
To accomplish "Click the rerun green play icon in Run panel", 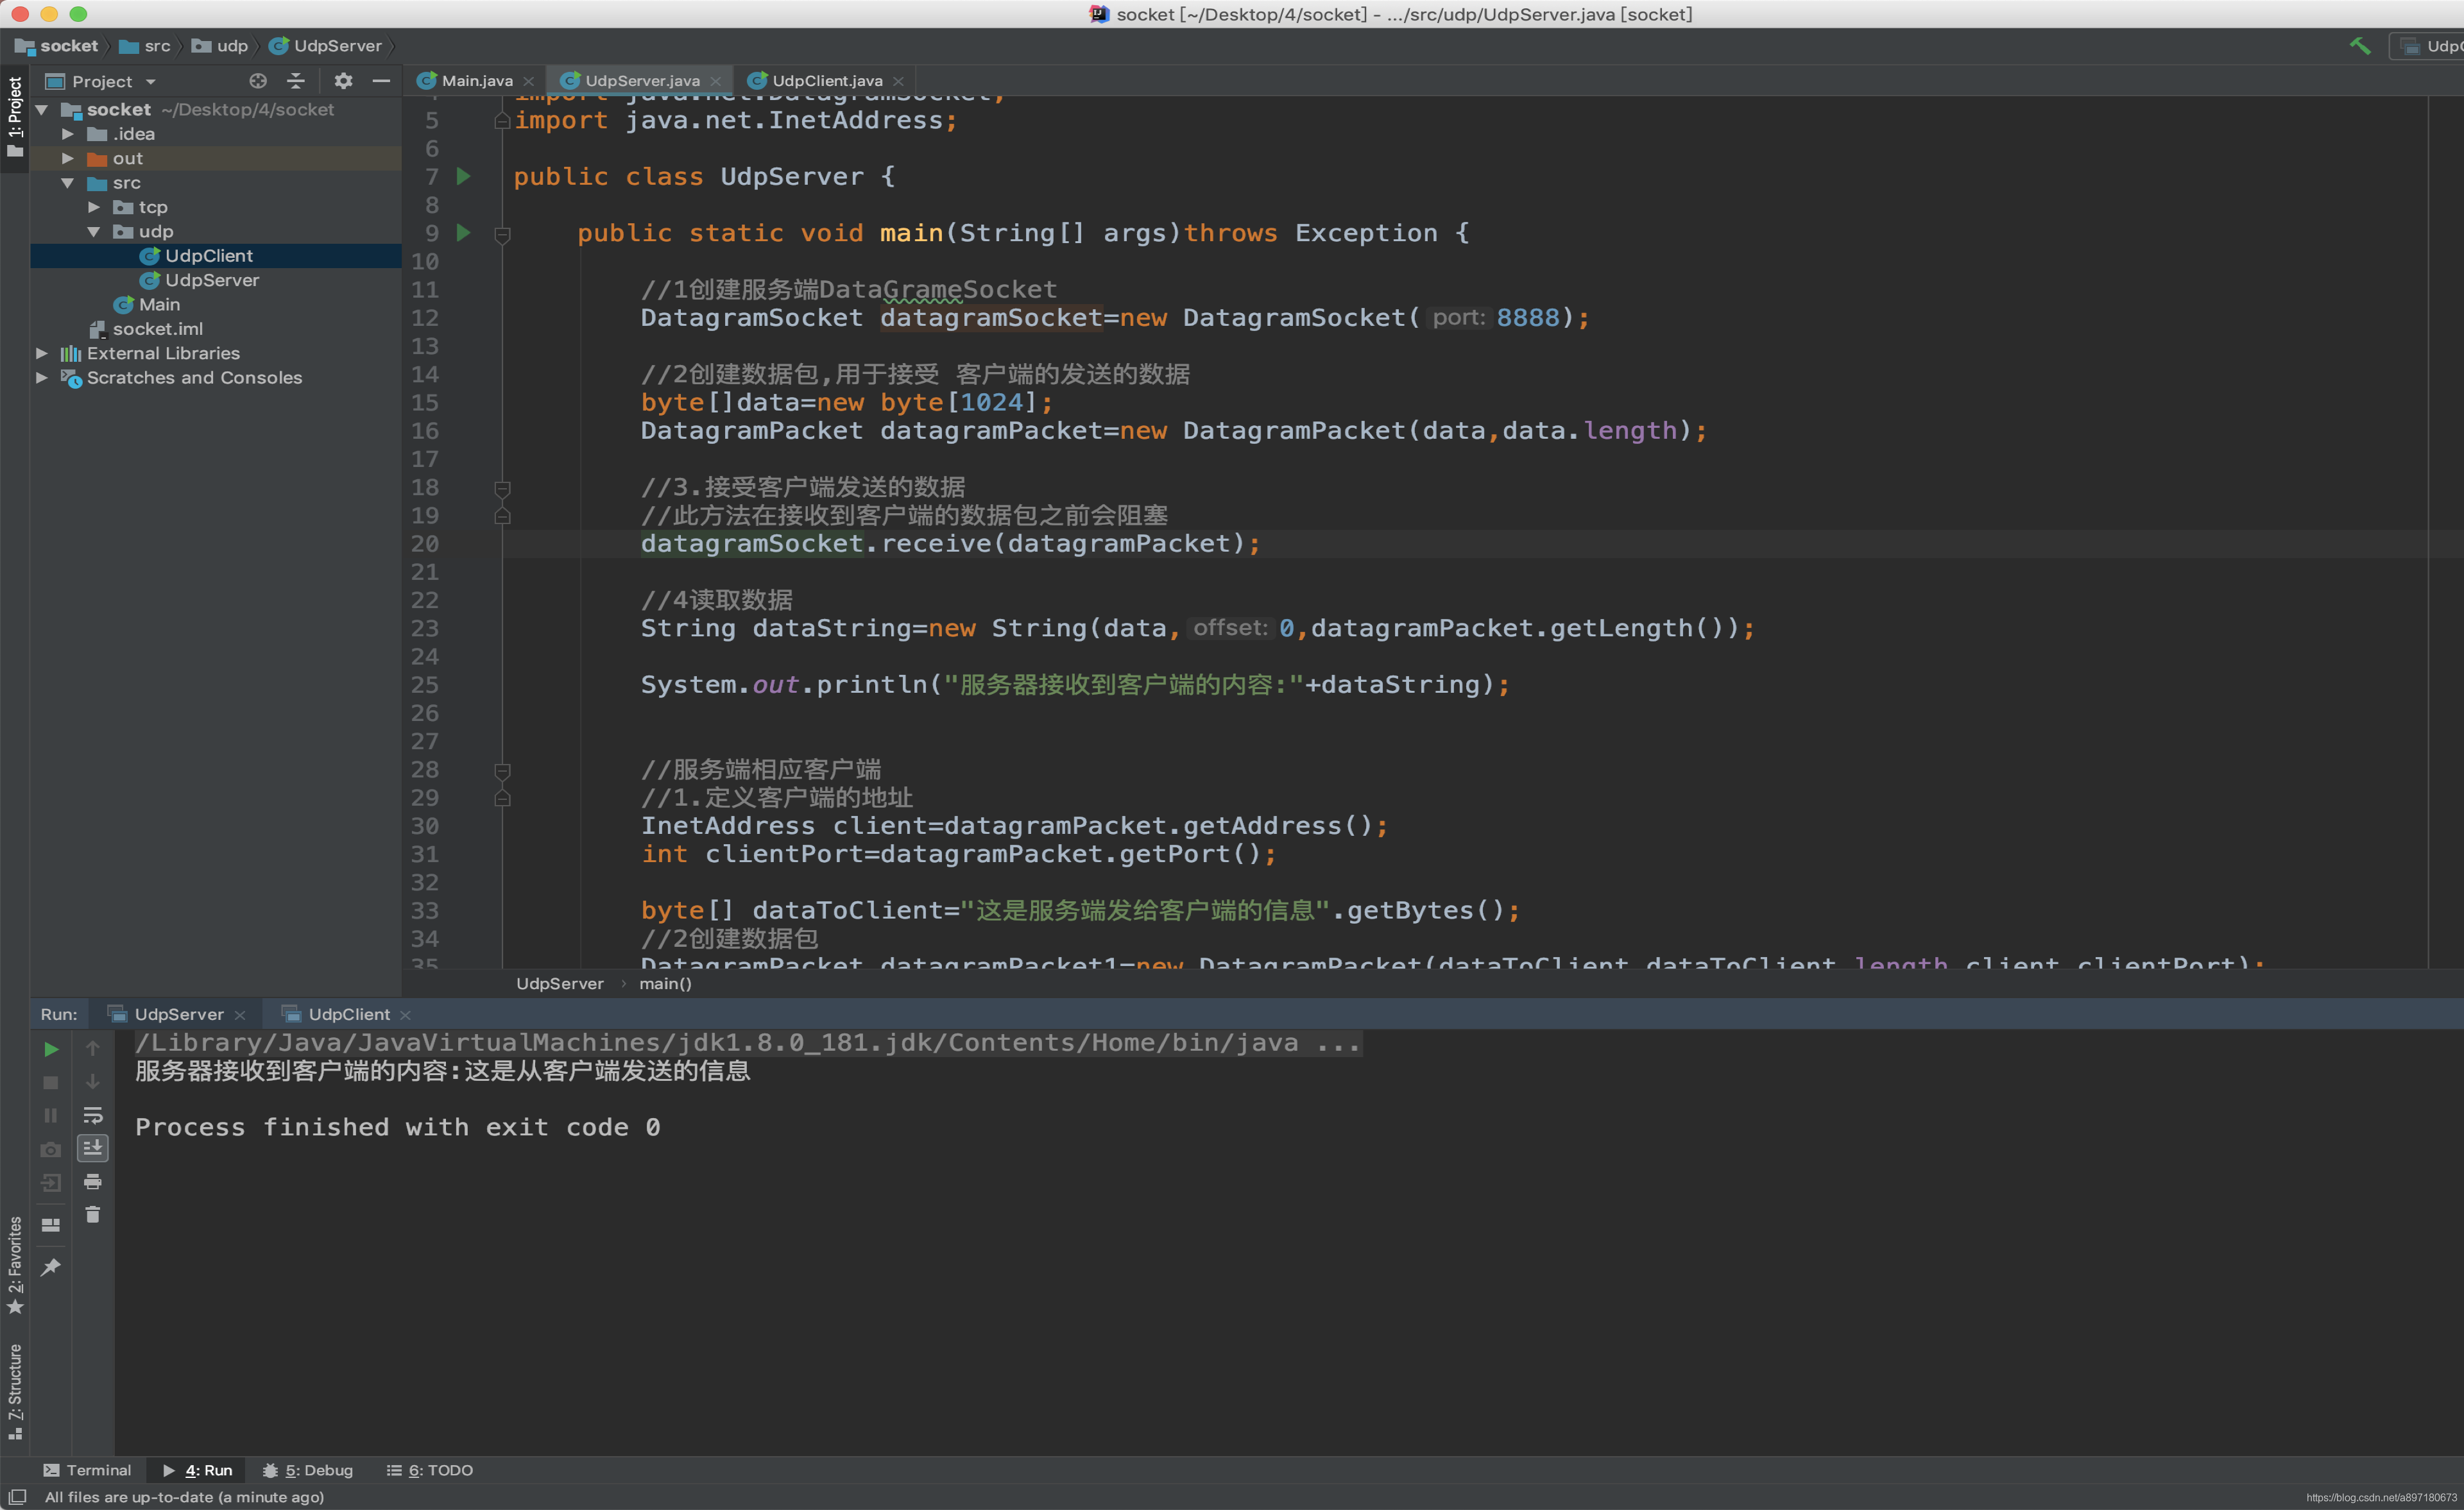I will [51, 1049].
